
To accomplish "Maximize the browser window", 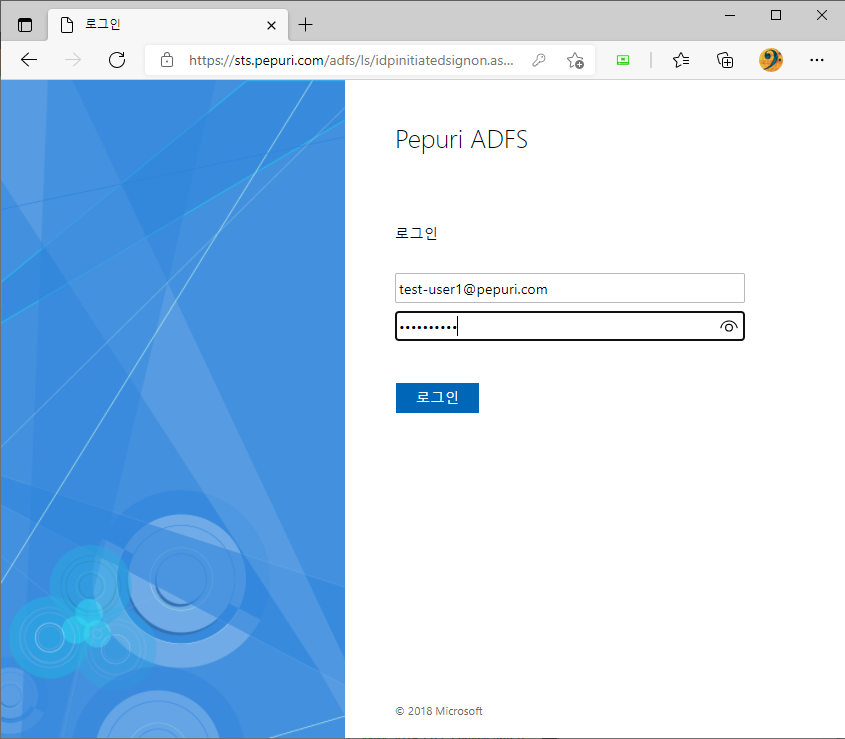I will coord(775,15).
